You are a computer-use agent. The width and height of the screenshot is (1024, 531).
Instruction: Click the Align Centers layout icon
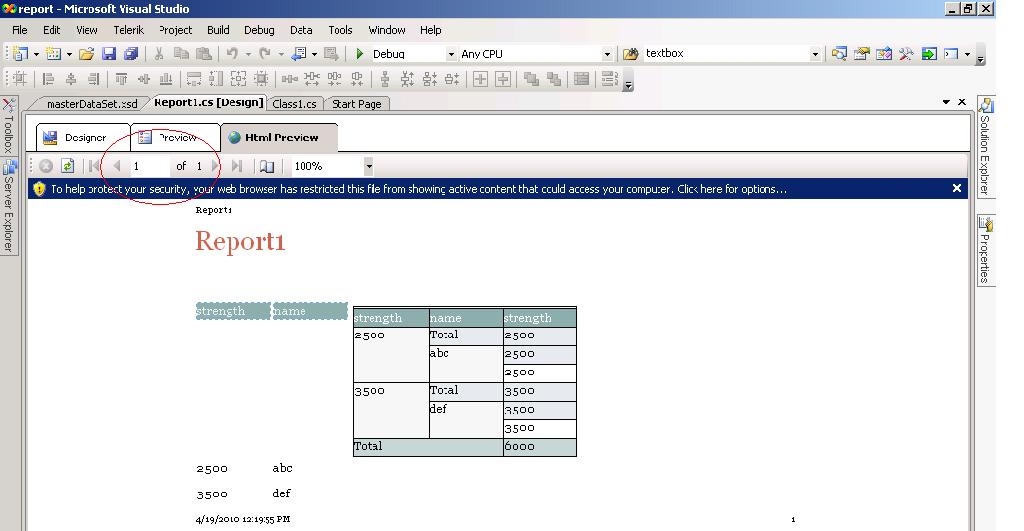click(x=71, y=79)
